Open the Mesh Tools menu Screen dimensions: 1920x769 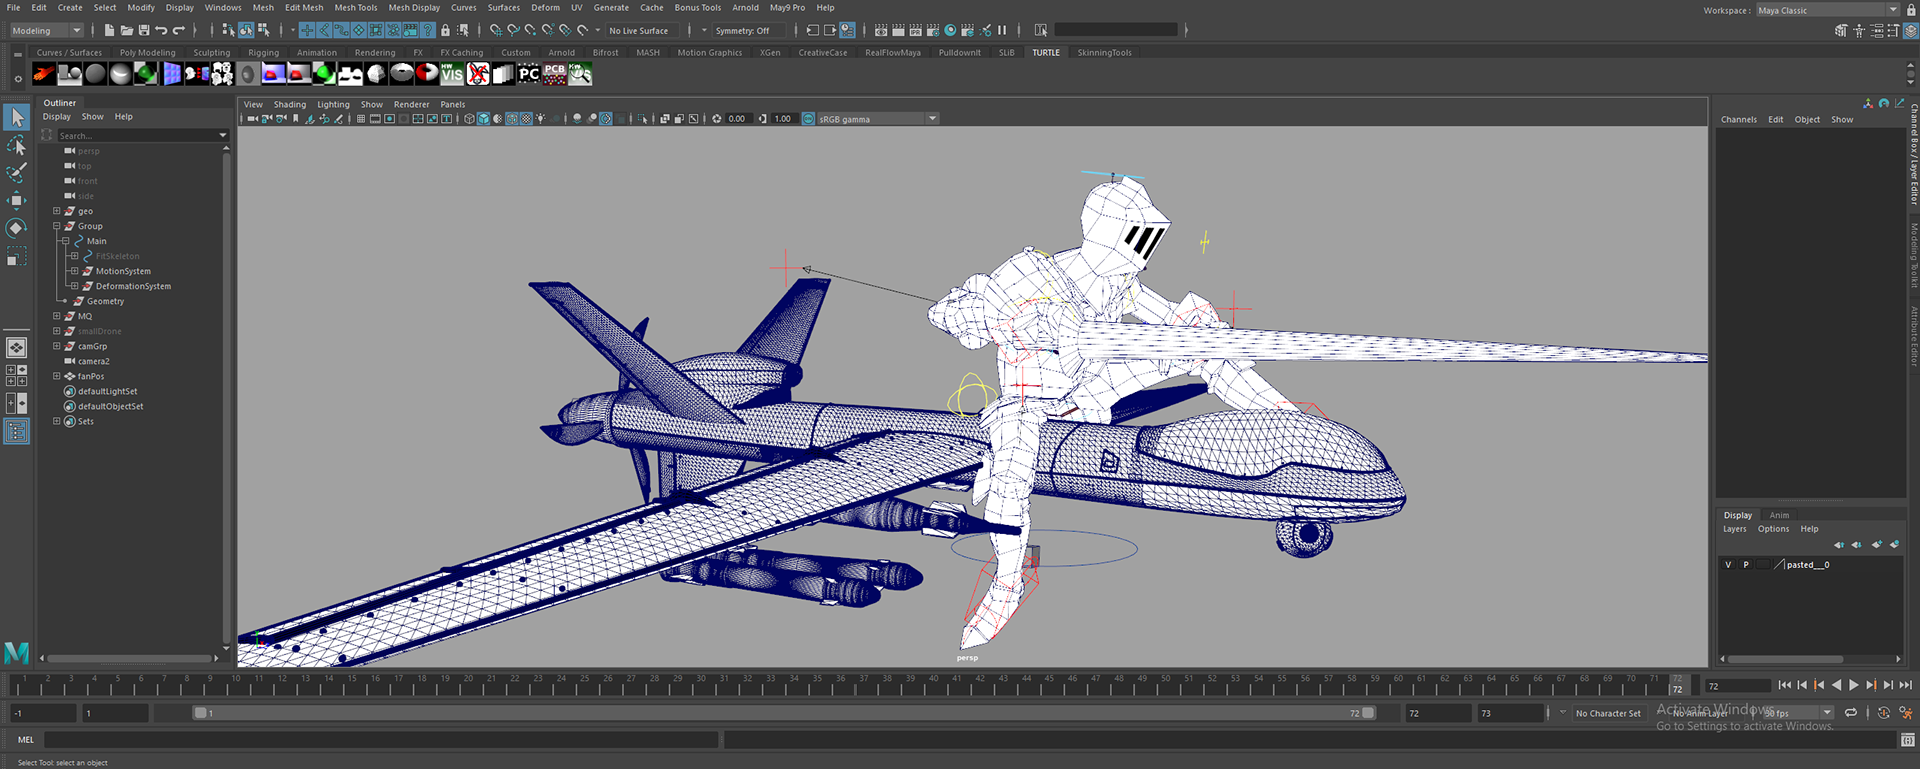(355, 7)
